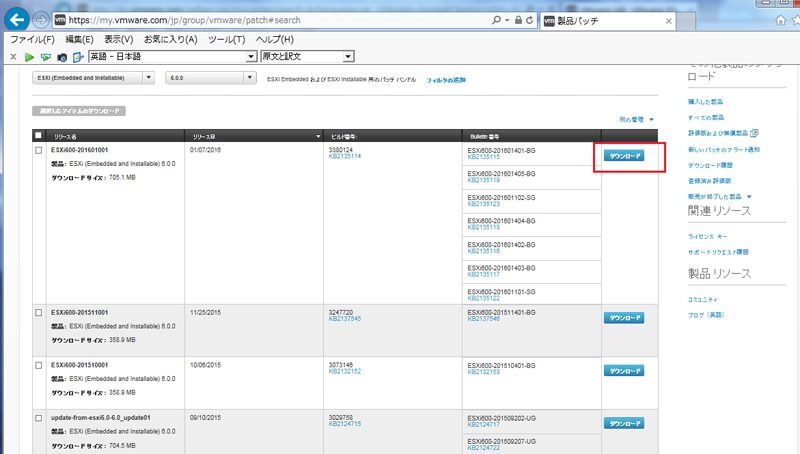Viewport: 800px width, 454px height.
Task: Open KB2135114 build number link
Action: click(345, 156)
